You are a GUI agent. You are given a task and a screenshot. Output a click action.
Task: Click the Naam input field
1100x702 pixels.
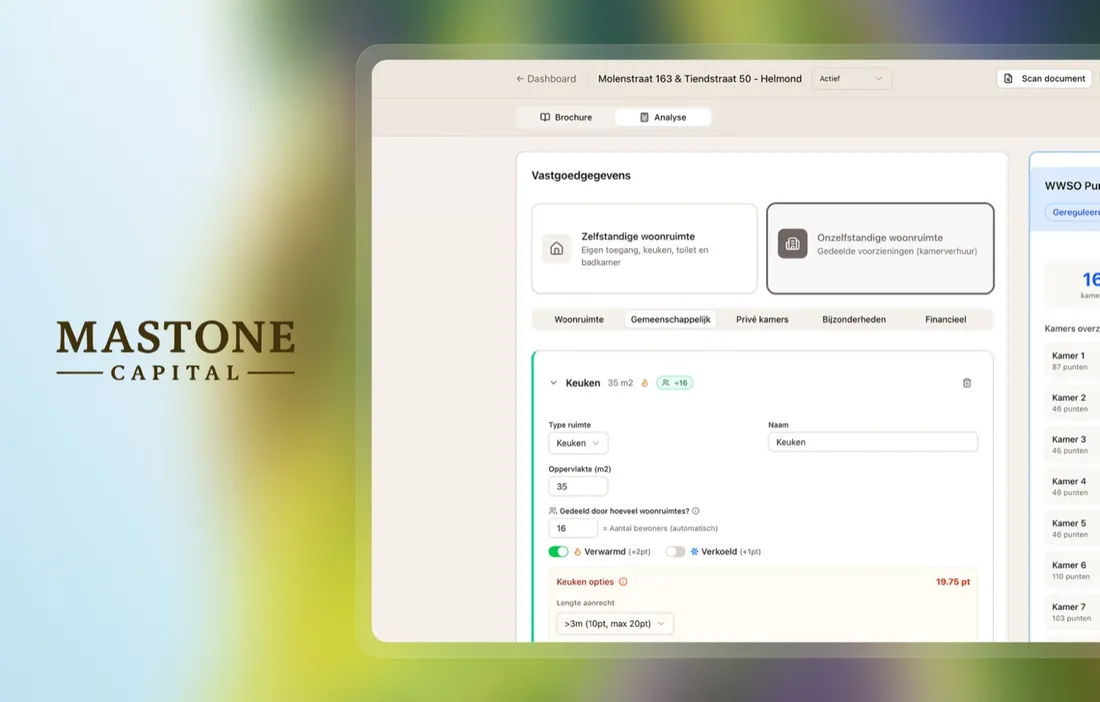(x=873, y=442)
